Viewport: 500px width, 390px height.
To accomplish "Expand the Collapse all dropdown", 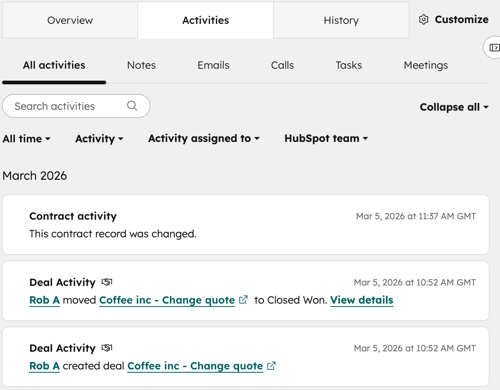I will pos(454,107).
